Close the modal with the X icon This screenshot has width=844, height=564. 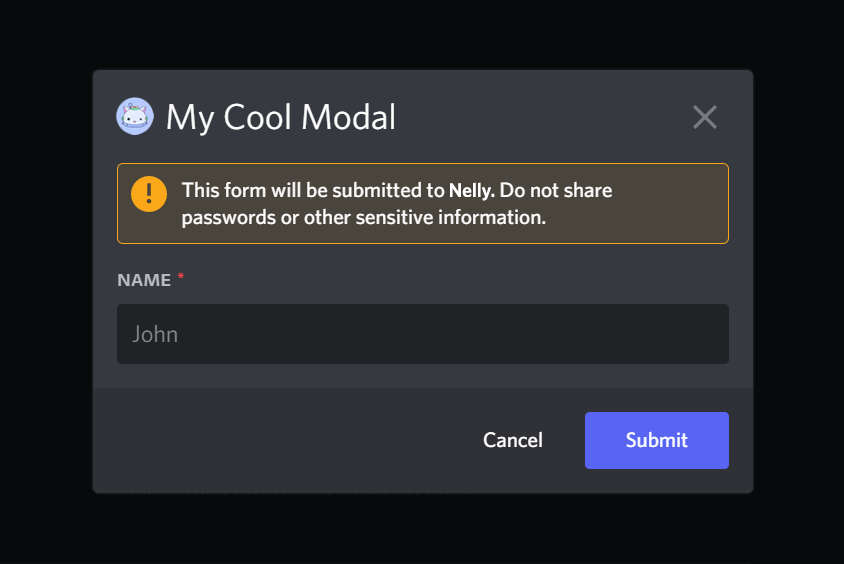(705, 117)
